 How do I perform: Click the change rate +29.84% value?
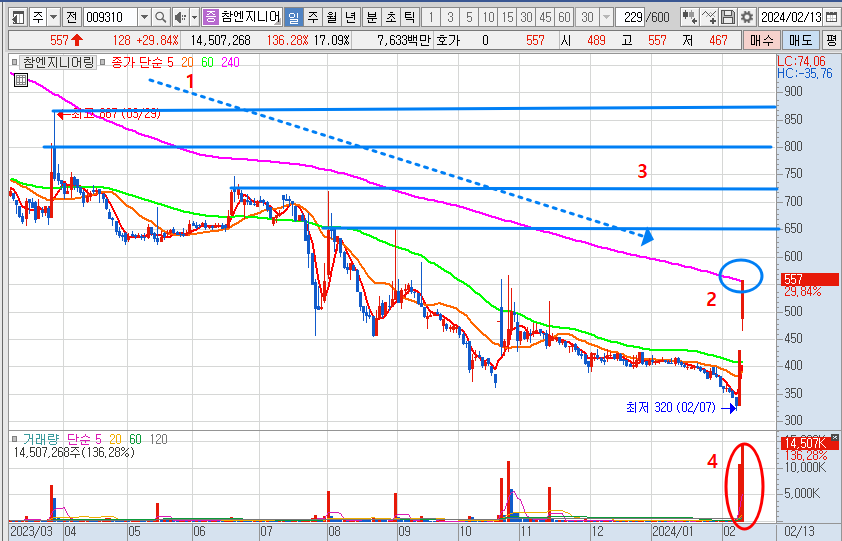[157, 40]
